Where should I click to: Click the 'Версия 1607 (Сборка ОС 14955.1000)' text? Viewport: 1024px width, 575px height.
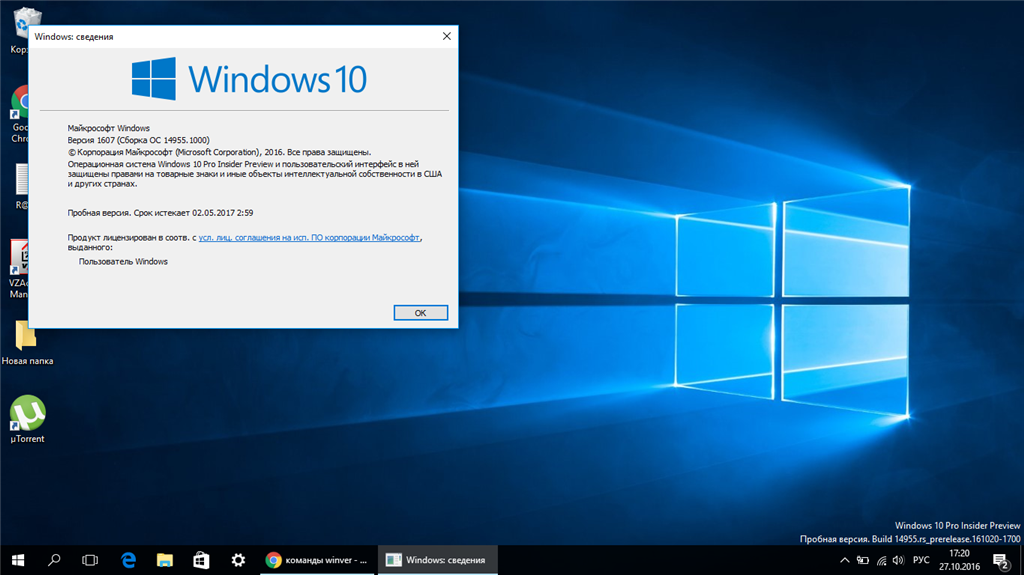click(138, 140)
